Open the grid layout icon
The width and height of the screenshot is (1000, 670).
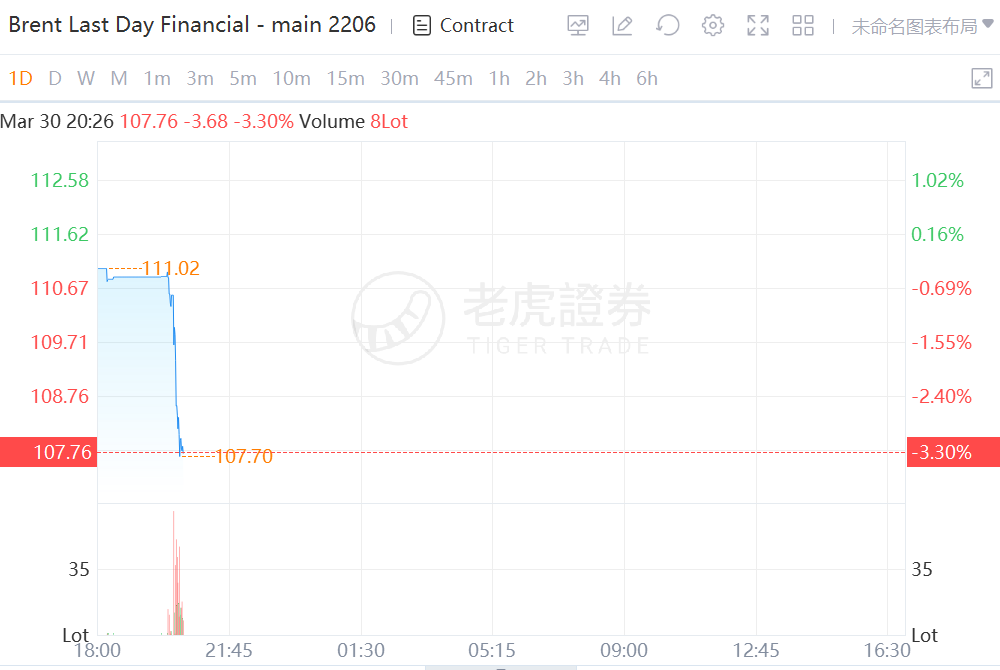click(x=803, y=26)
